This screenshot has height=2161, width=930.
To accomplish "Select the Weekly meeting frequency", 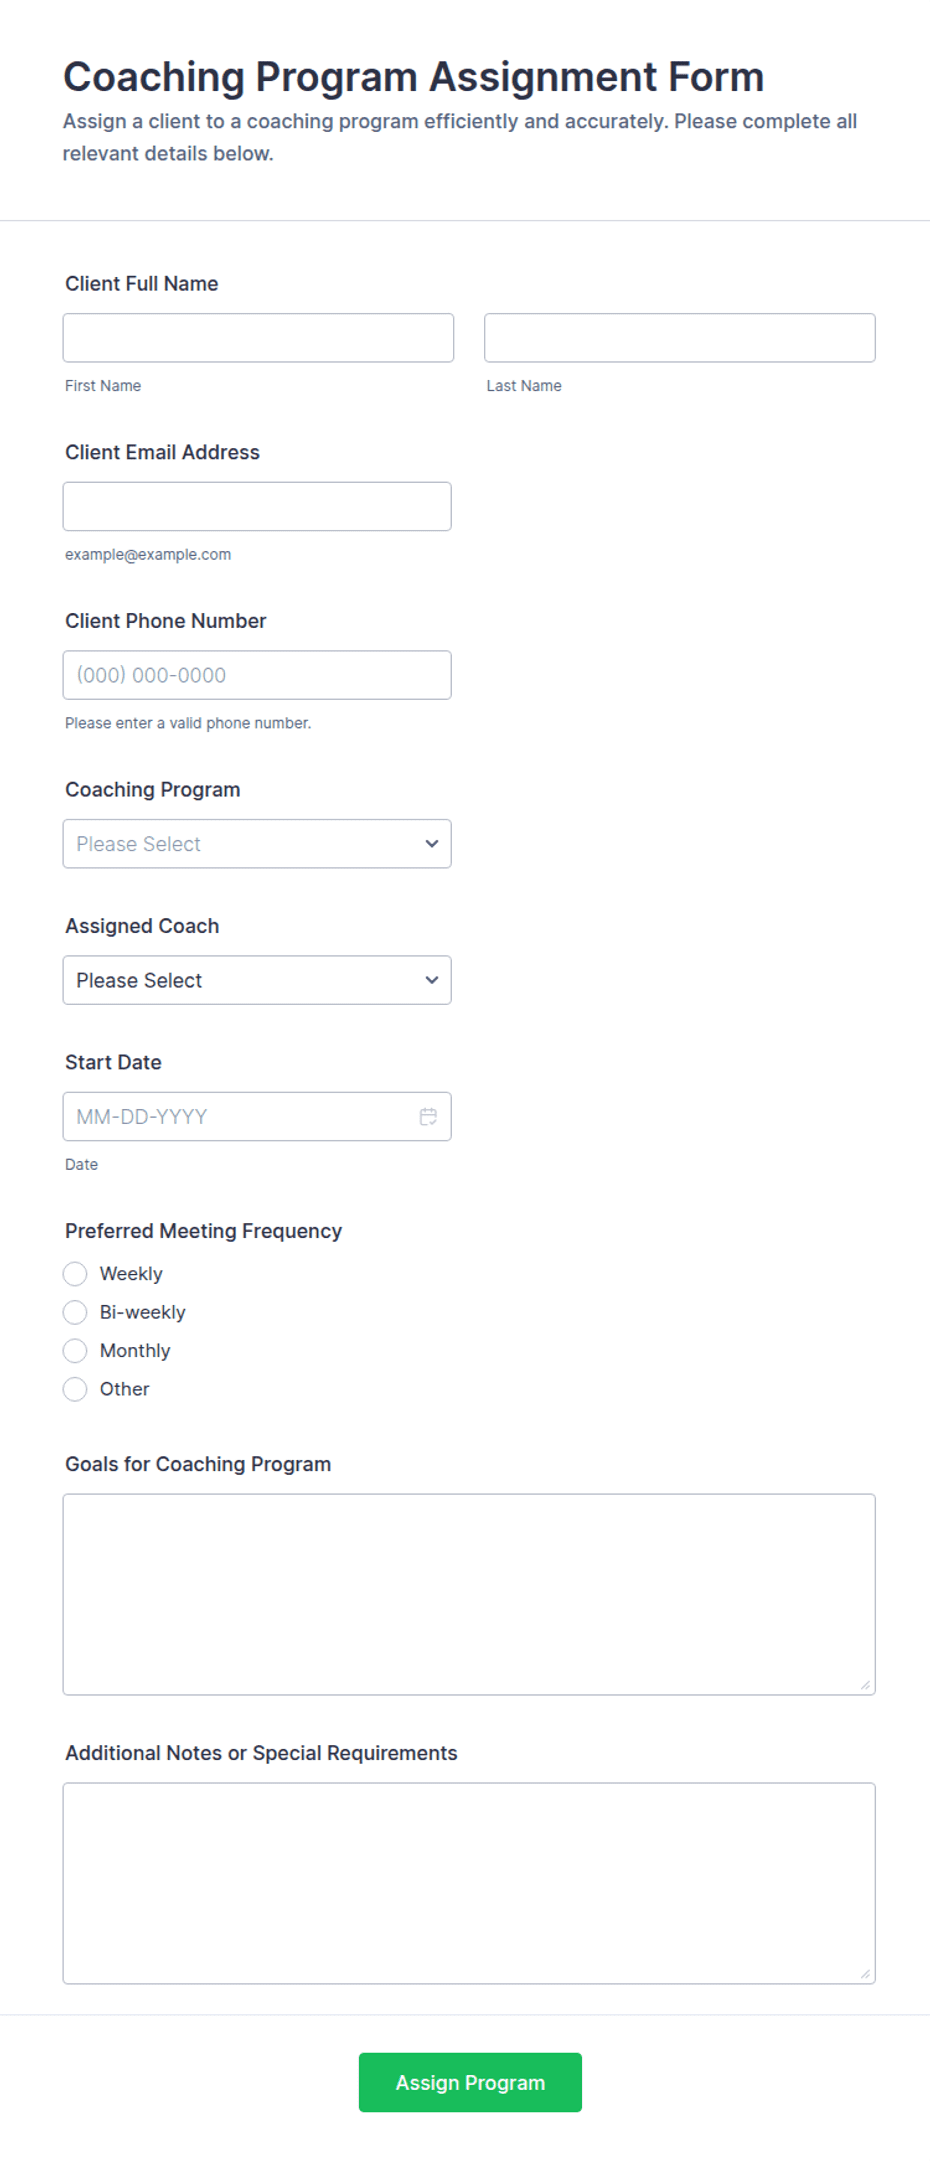I will (x=75, y=1274).
